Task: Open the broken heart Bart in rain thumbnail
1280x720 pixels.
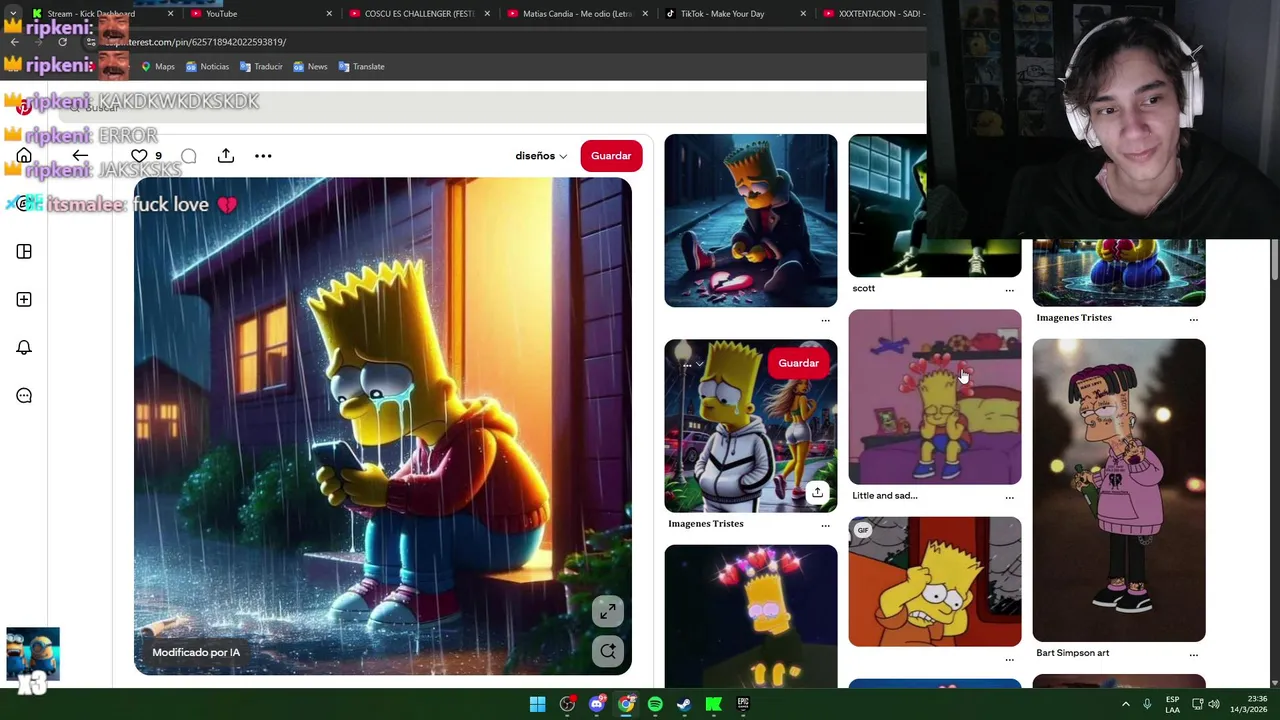Action: [751, 220]
